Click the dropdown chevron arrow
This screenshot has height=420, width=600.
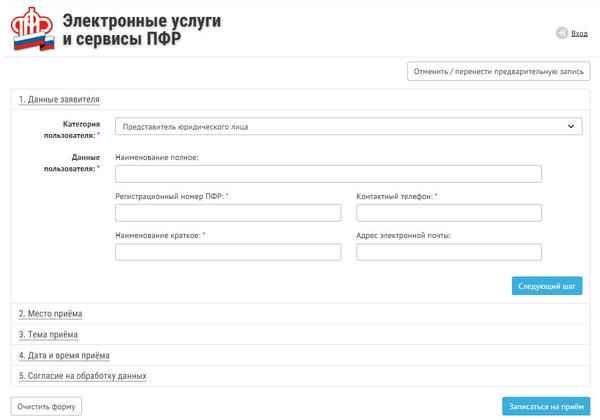[x=571, y=127]
